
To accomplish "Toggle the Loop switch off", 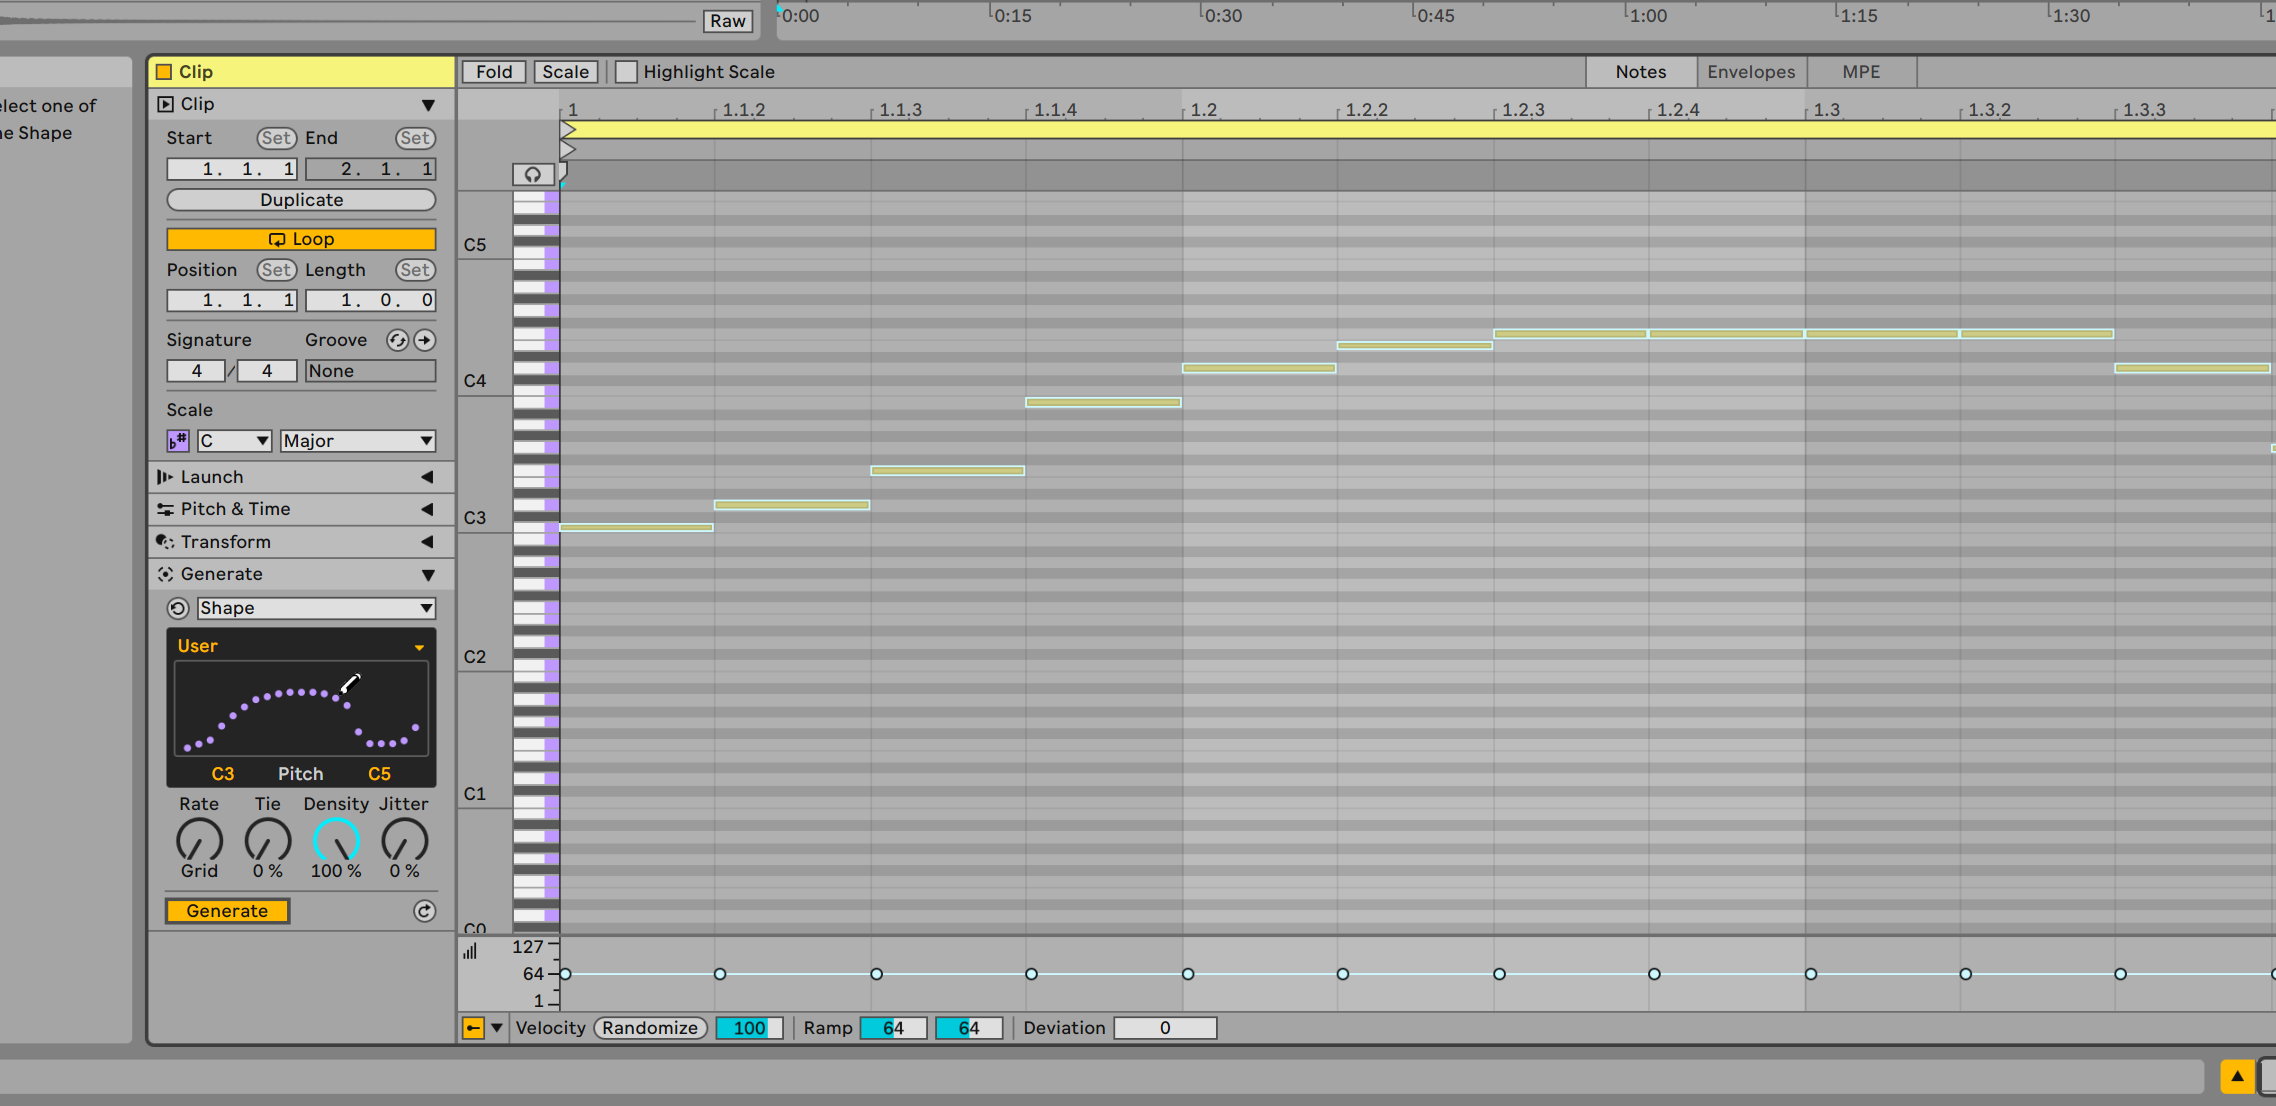I will [301, 239].
